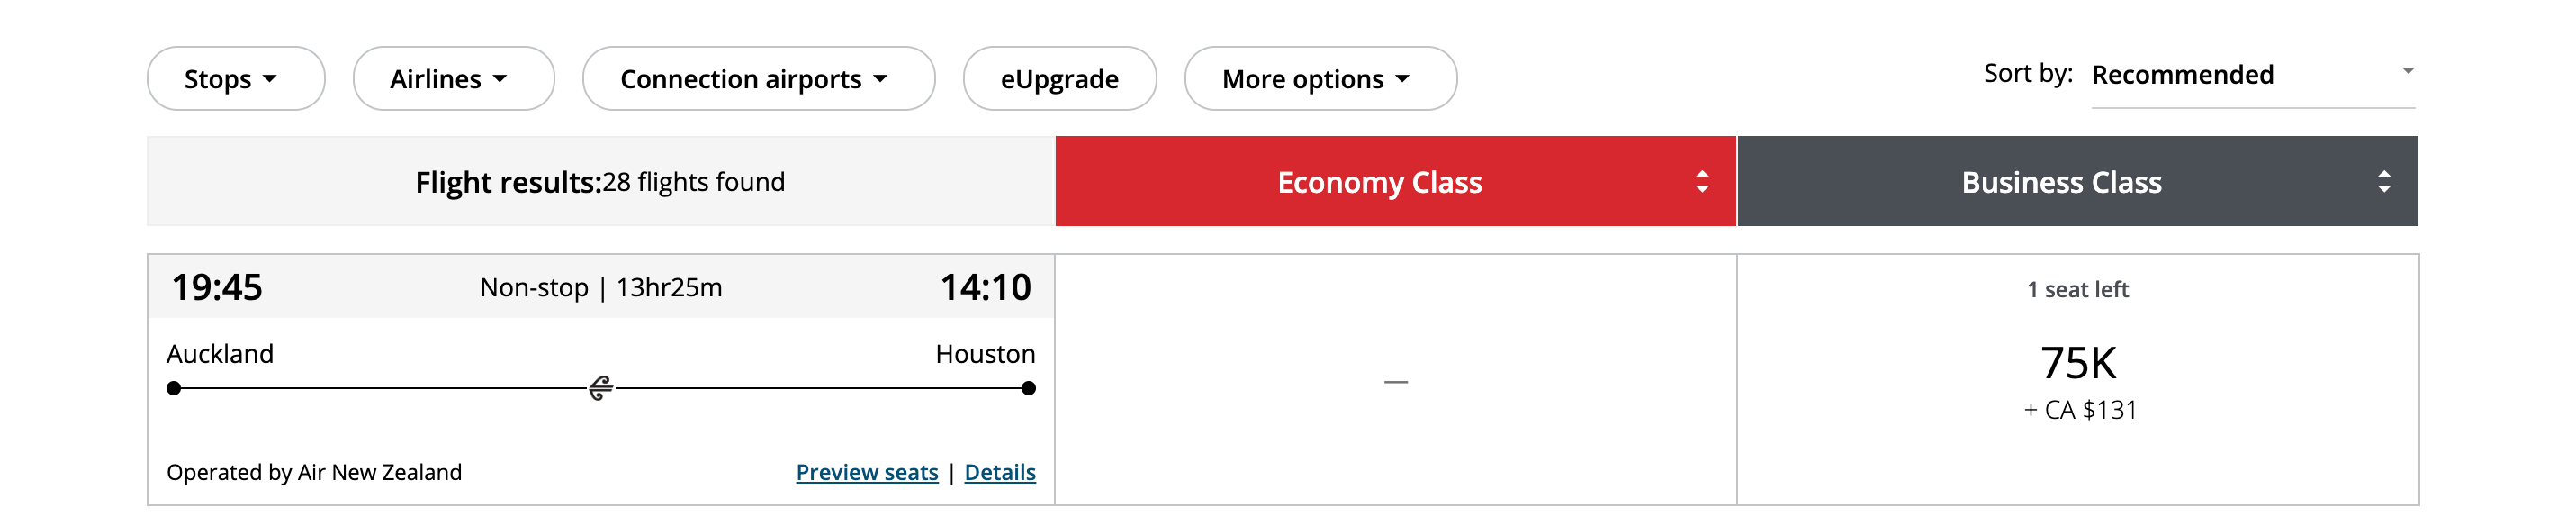Open the More options menu
The height and width of the screenshot is (526, 2576).
pyautogui.click(x=1320, y=78)
